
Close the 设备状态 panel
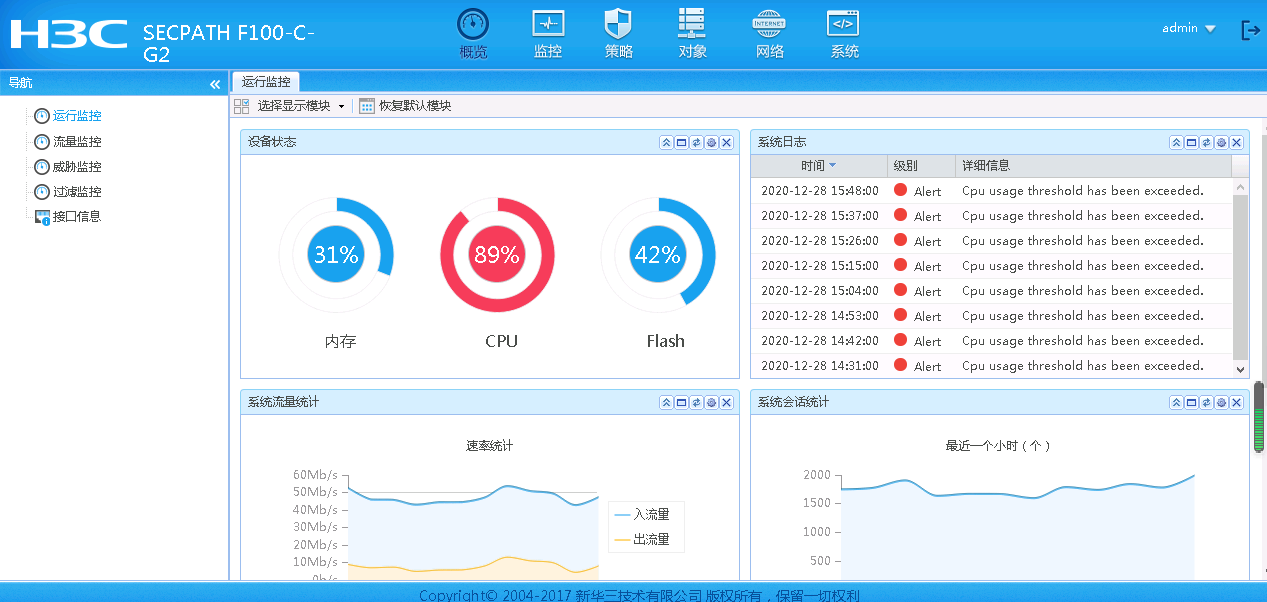coord(727,143)
